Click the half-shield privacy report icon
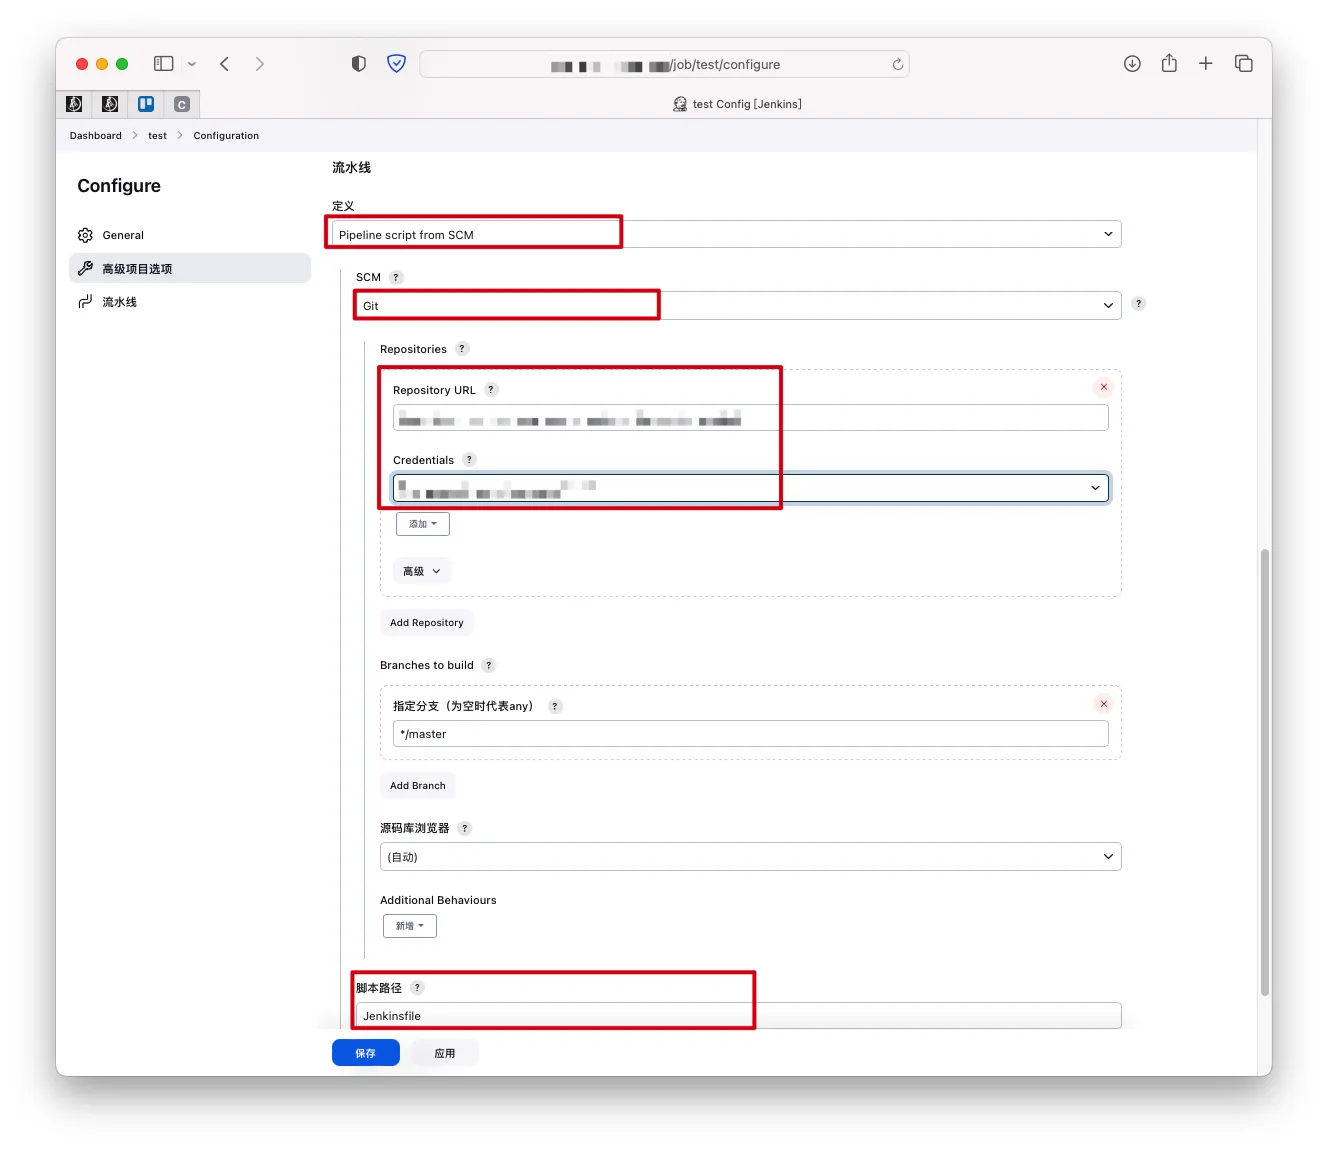This screenshot has width=1328, height=1150. [x=359, y=64]
